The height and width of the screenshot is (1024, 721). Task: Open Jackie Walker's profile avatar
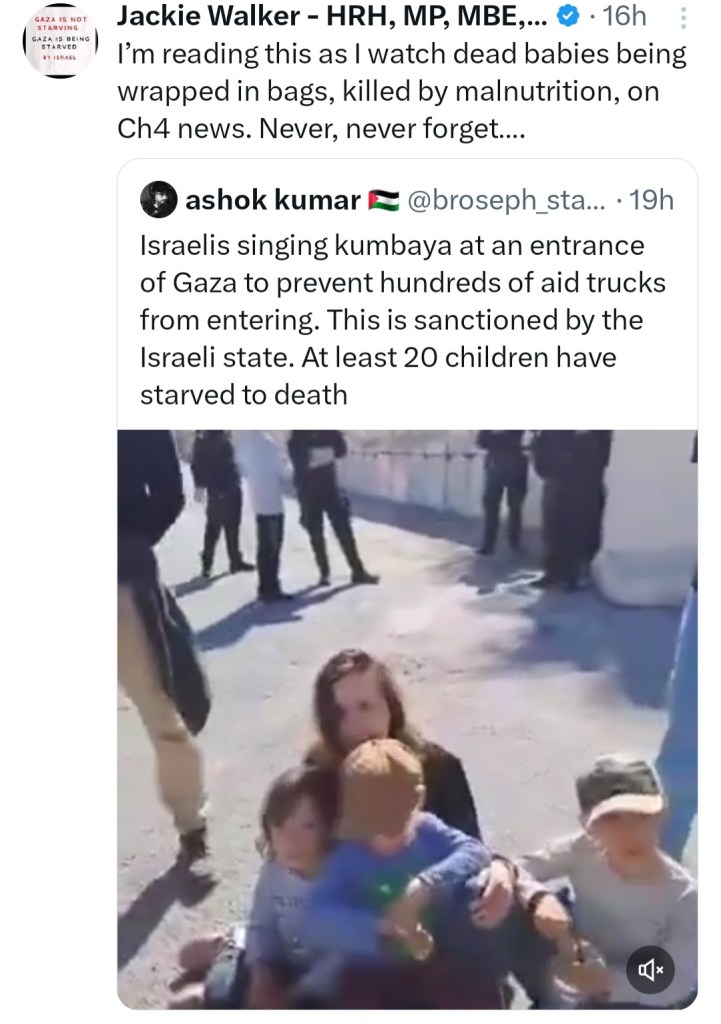click(x=59, y=40)
